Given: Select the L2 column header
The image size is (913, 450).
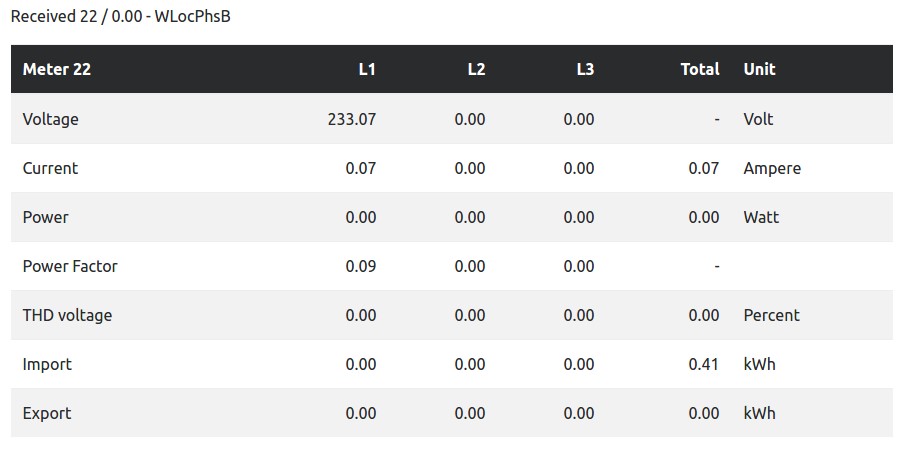Looking at the screenshot, I should [476, 69].
